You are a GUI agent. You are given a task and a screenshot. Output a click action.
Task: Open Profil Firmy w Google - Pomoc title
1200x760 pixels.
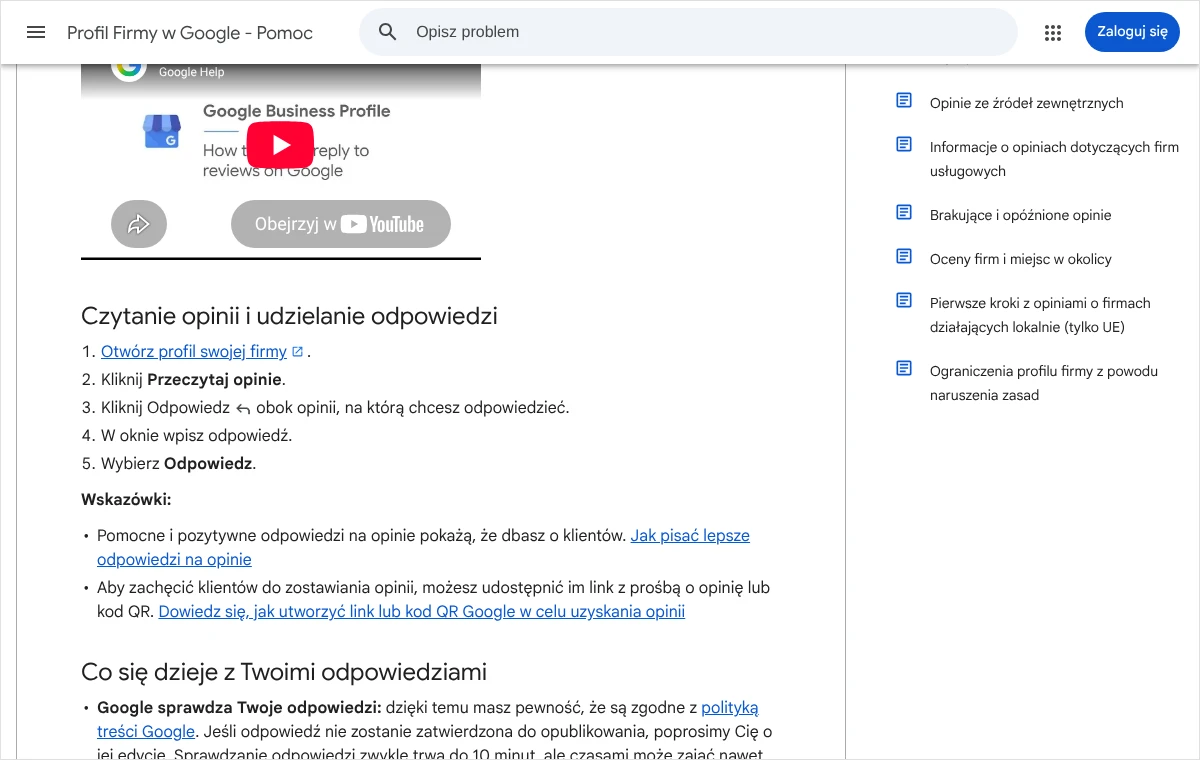(x=190, y=33)
